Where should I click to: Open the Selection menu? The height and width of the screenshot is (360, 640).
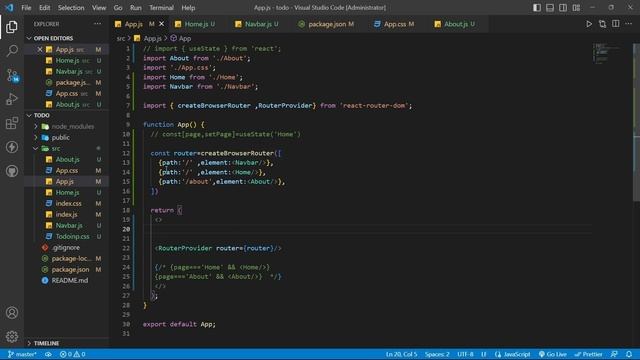[x=71, y=8]
